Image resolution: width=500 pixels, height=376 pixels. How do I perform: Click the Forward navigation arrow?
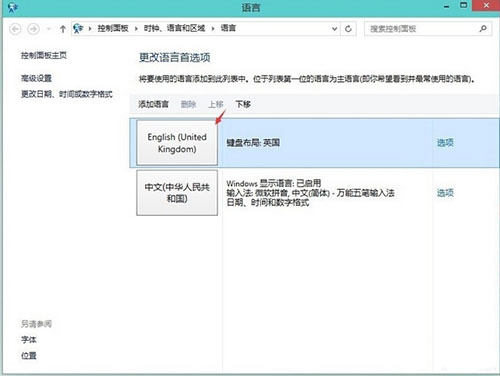click(x=33, y=29)
